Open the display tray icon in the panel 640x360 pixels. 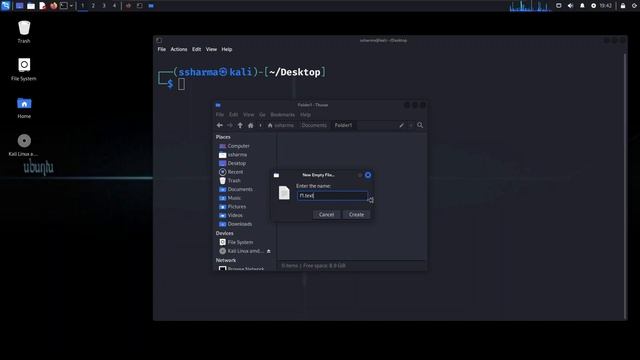pyautogui.click(x=558, y=6)
